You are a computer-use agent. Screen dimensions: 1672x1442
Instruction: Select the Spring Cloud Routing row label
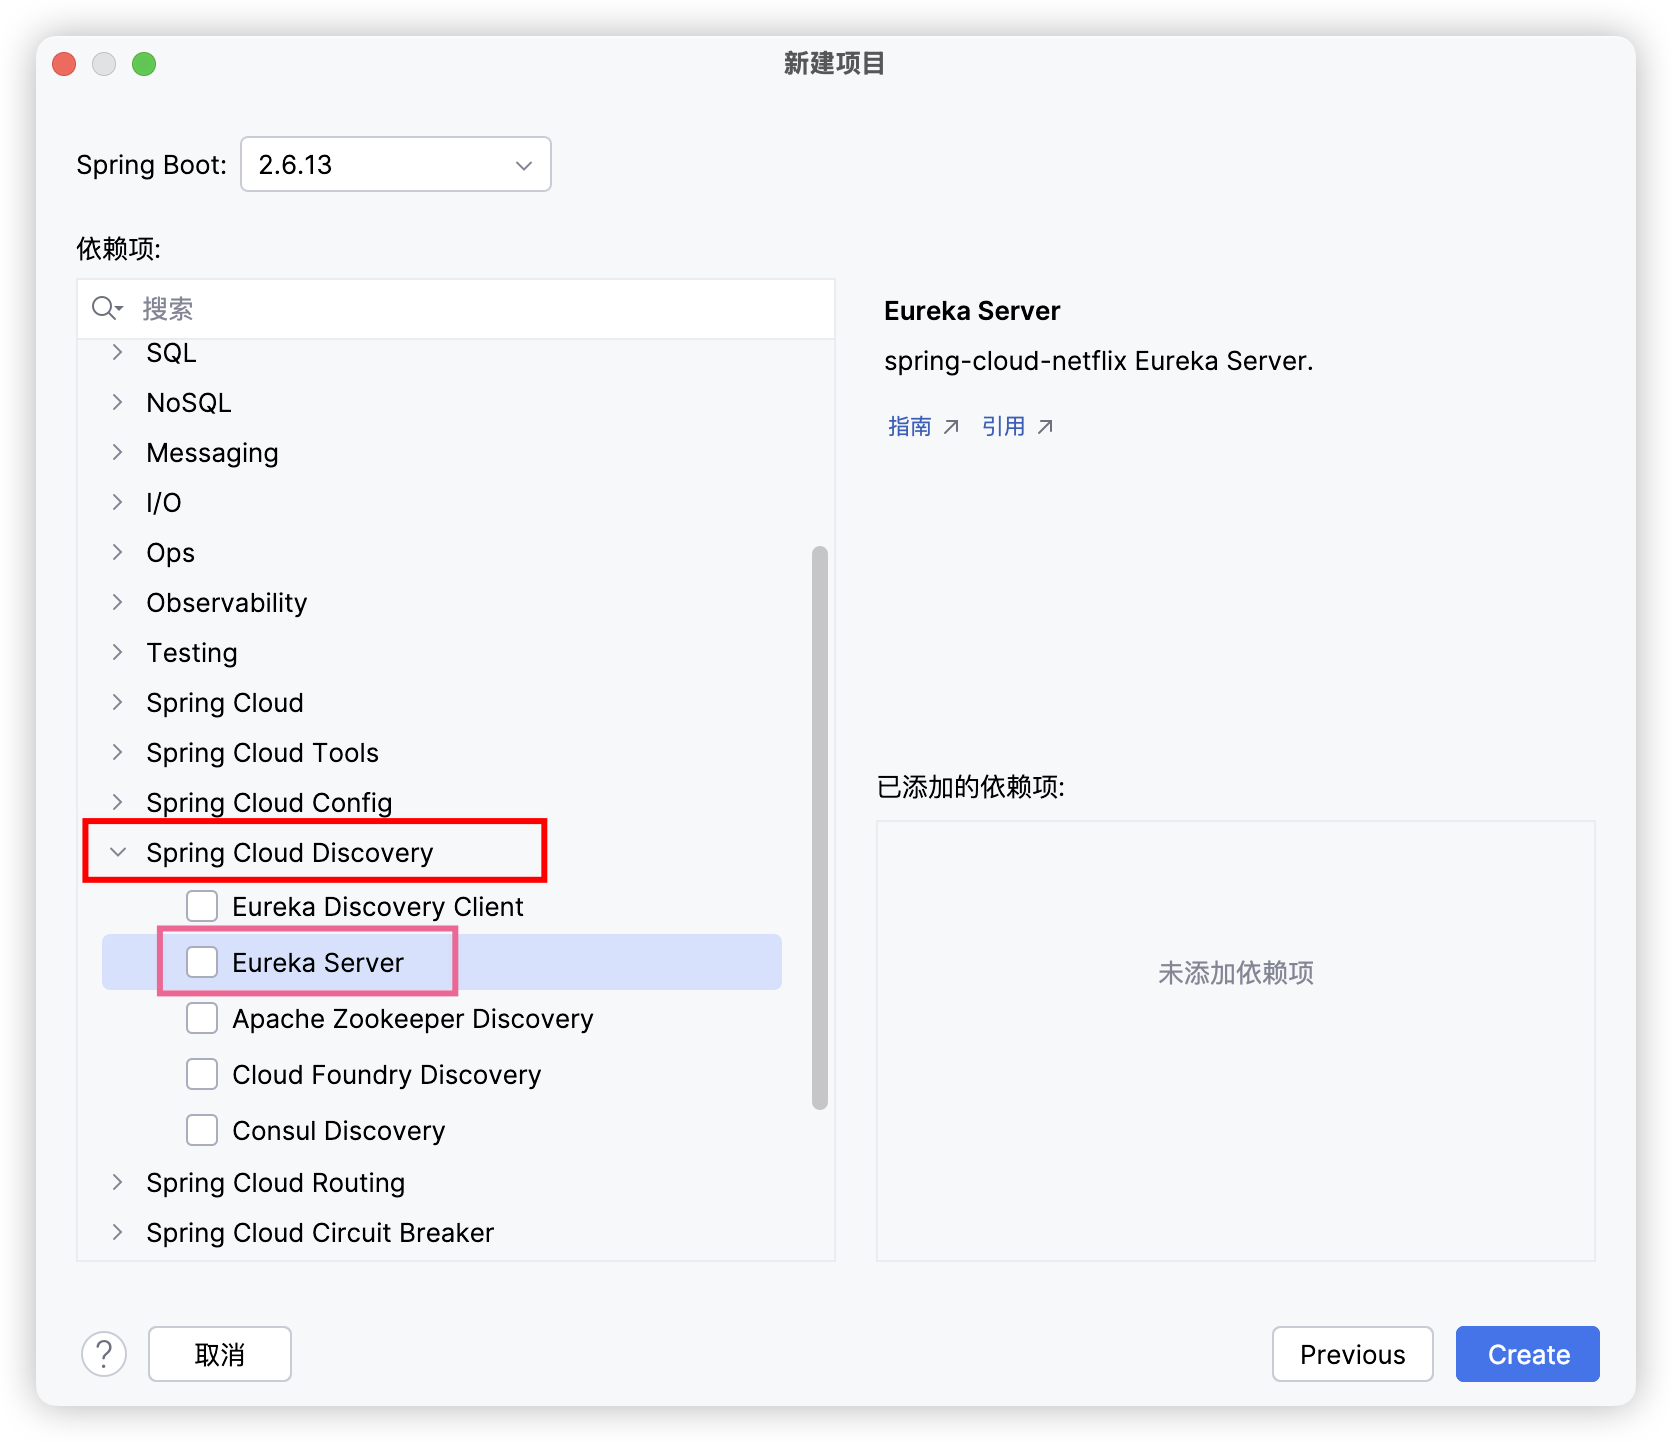point(275,1182)
